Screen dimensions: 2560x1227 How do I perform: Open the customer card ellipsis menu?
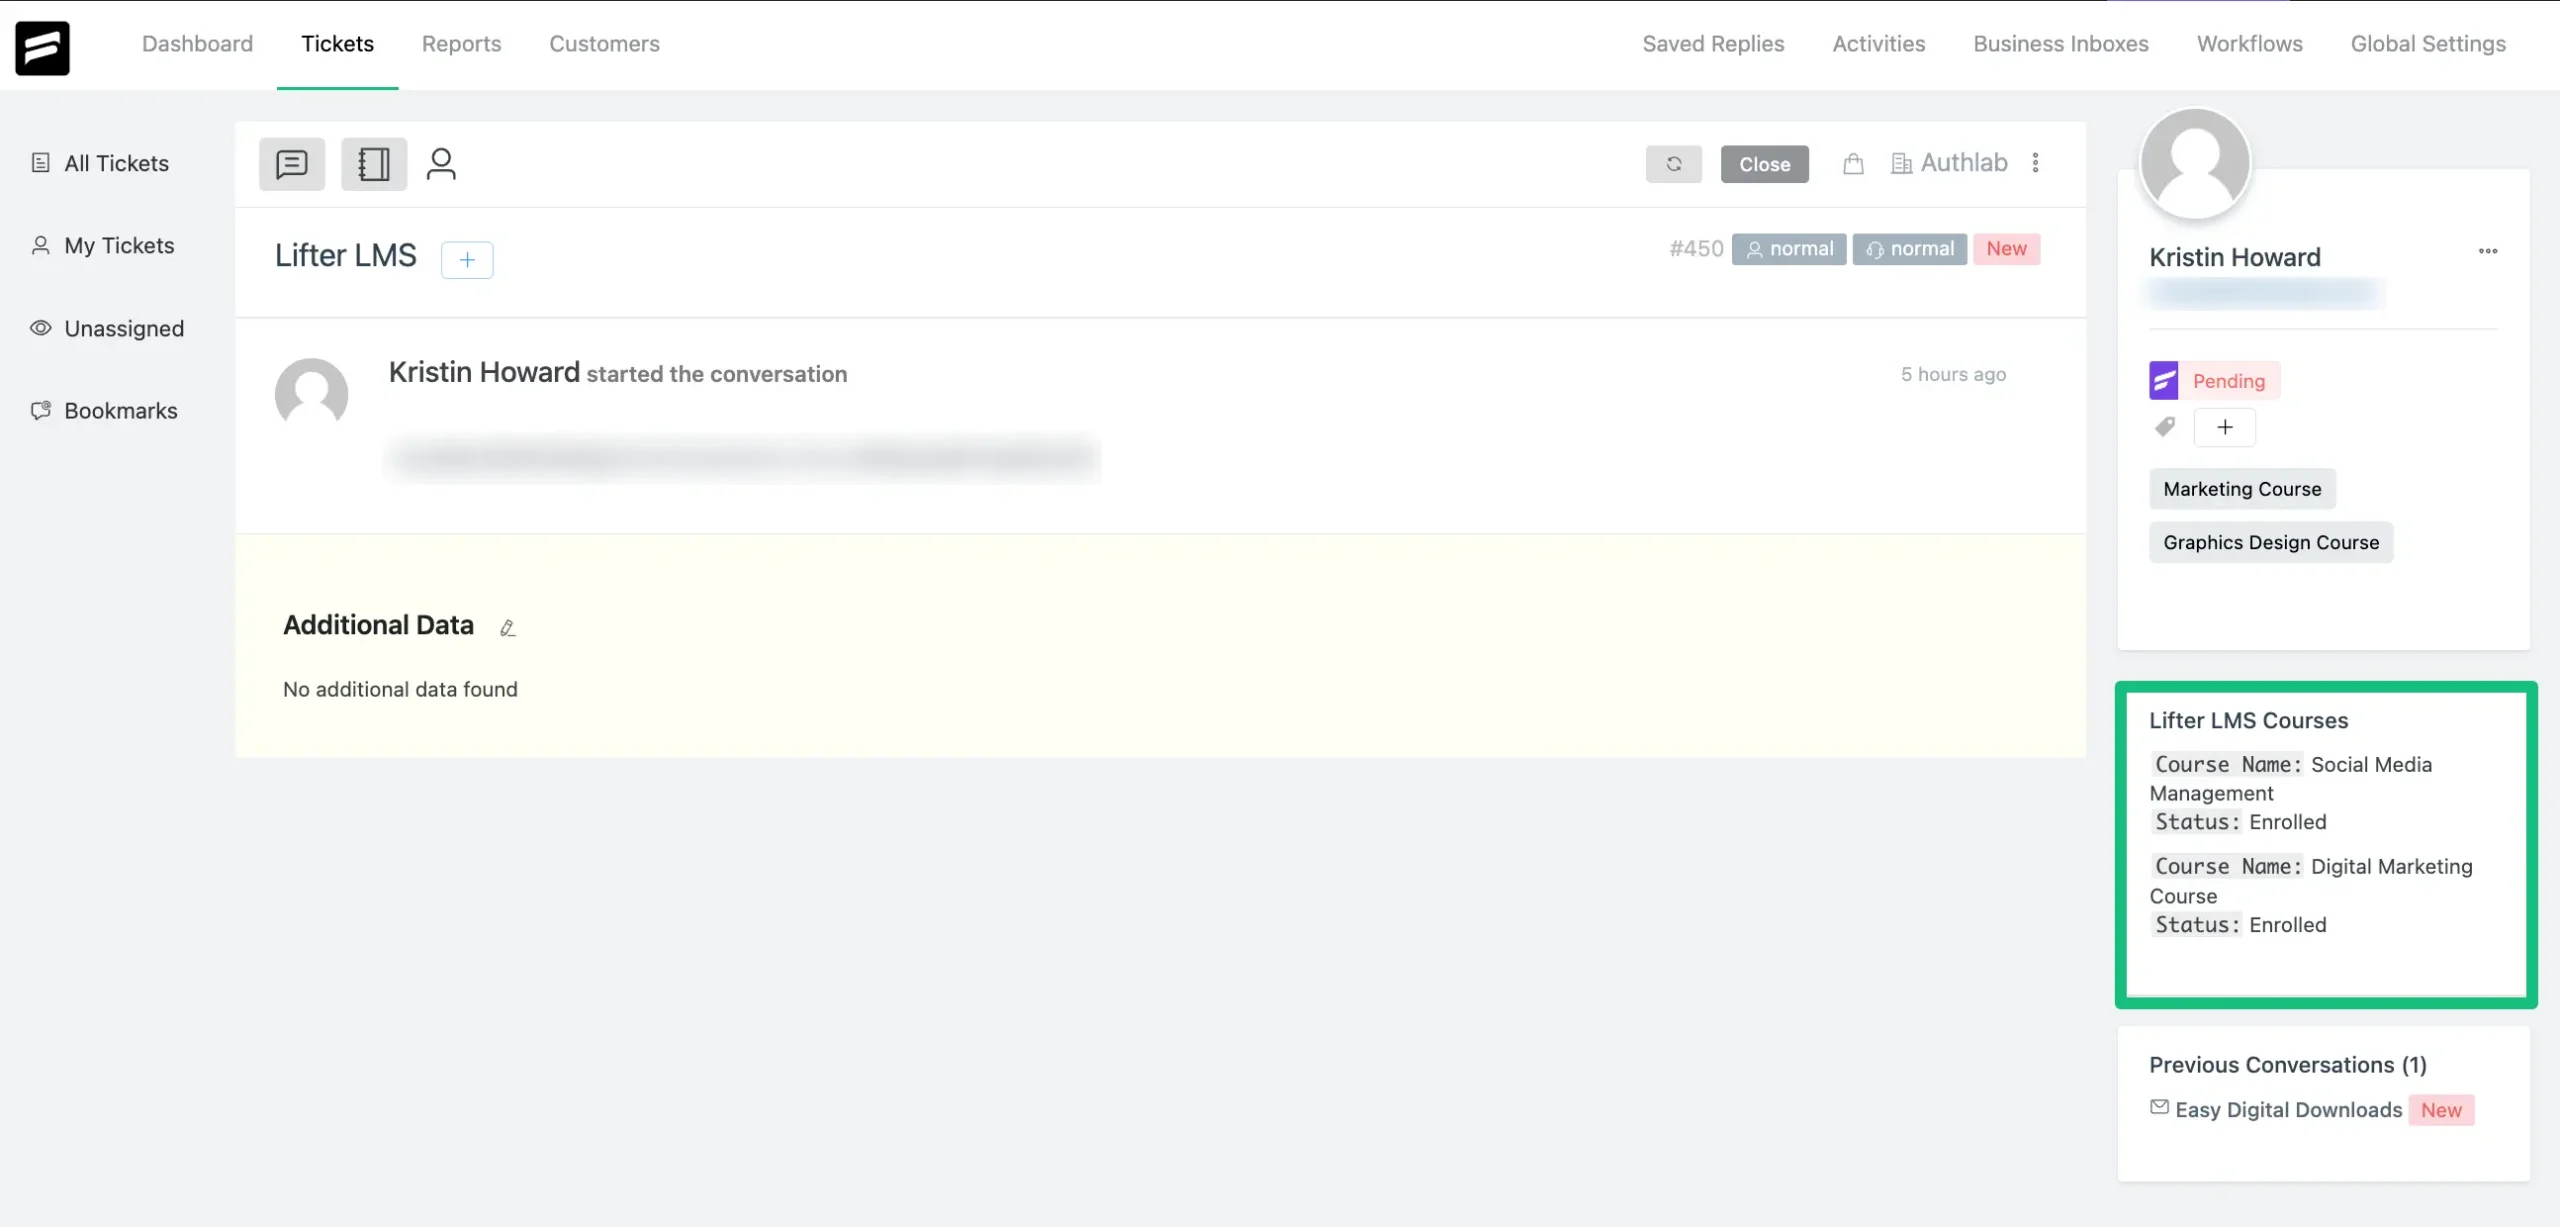tap(2488, 251)
